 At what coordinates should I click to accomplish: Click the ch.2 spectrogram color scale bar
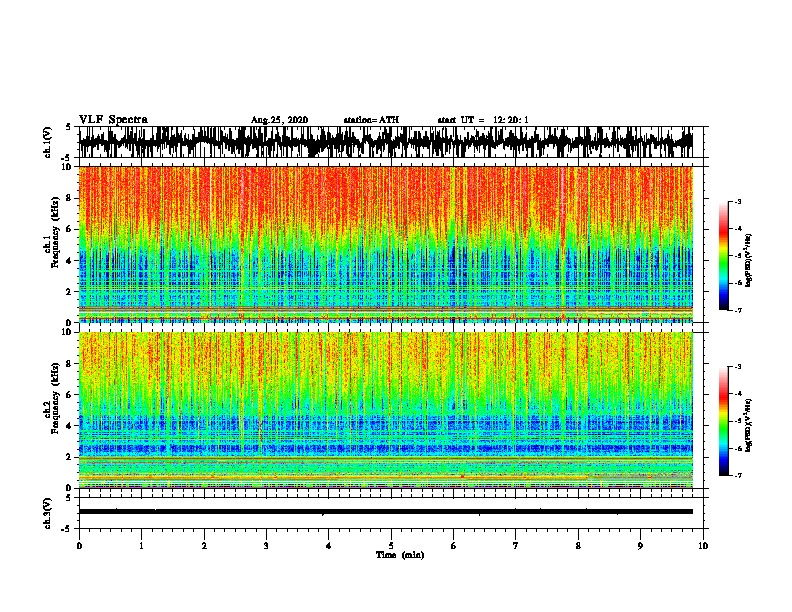pos(723,421)
